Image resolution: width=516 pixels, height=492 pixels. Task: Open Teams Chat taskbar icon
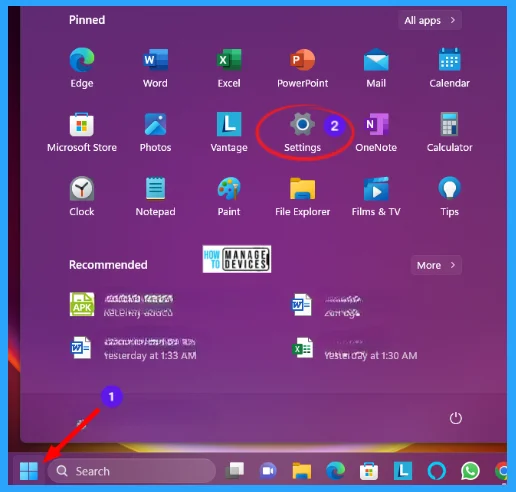(x=268, y=471)
